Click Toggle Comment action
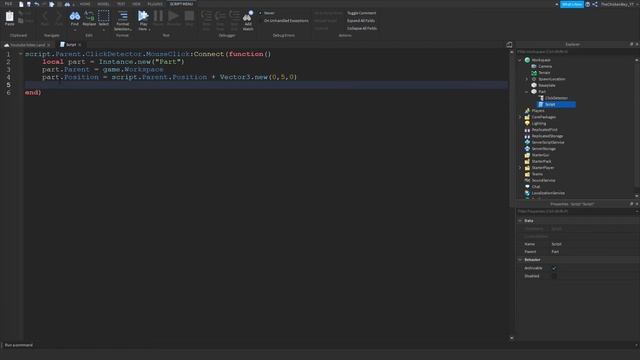This screenshot has width=640, height=360. 361,13
